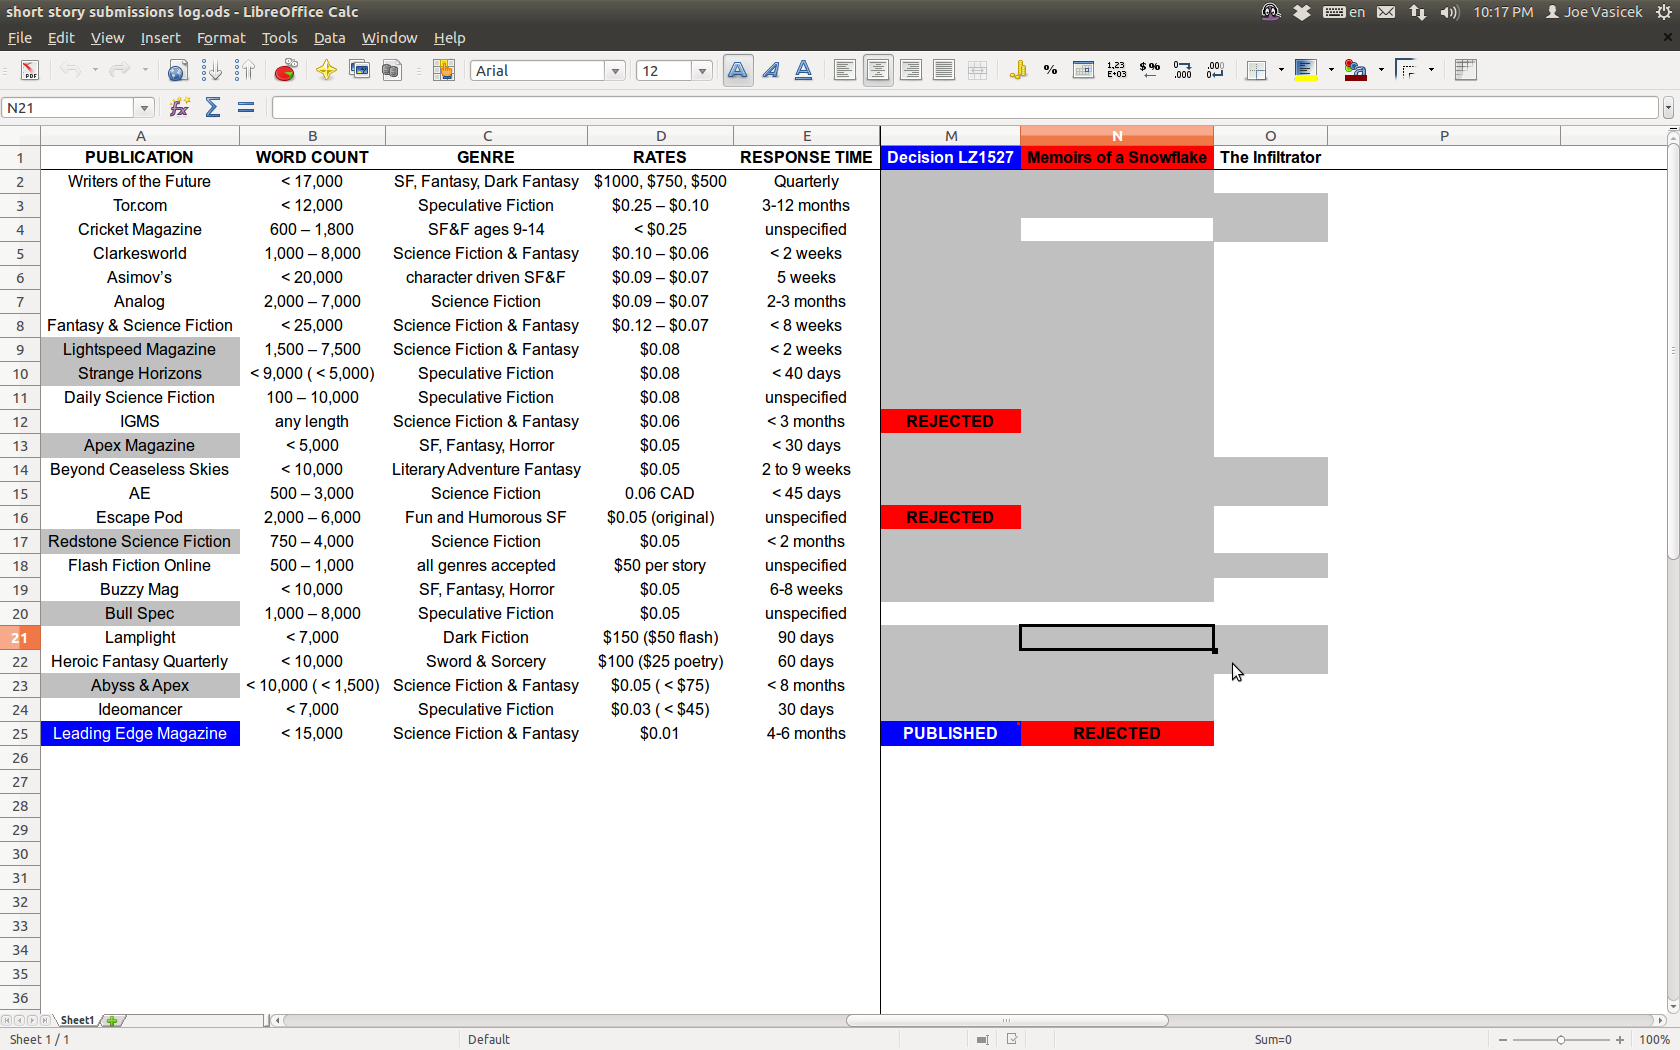1680x1050 pixels.
Task: Open the Name Box dropdown arrow
Action: (x=144, y=107)
